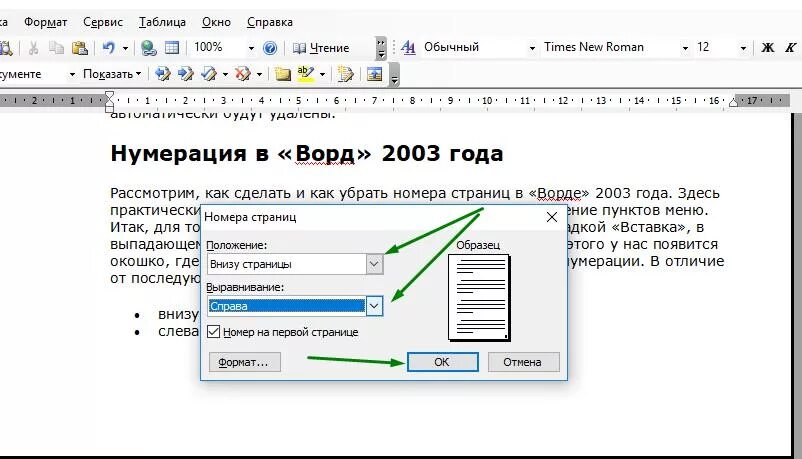
Task: Open the Highlight color dropdown arrow
Action: click(322, 75)
